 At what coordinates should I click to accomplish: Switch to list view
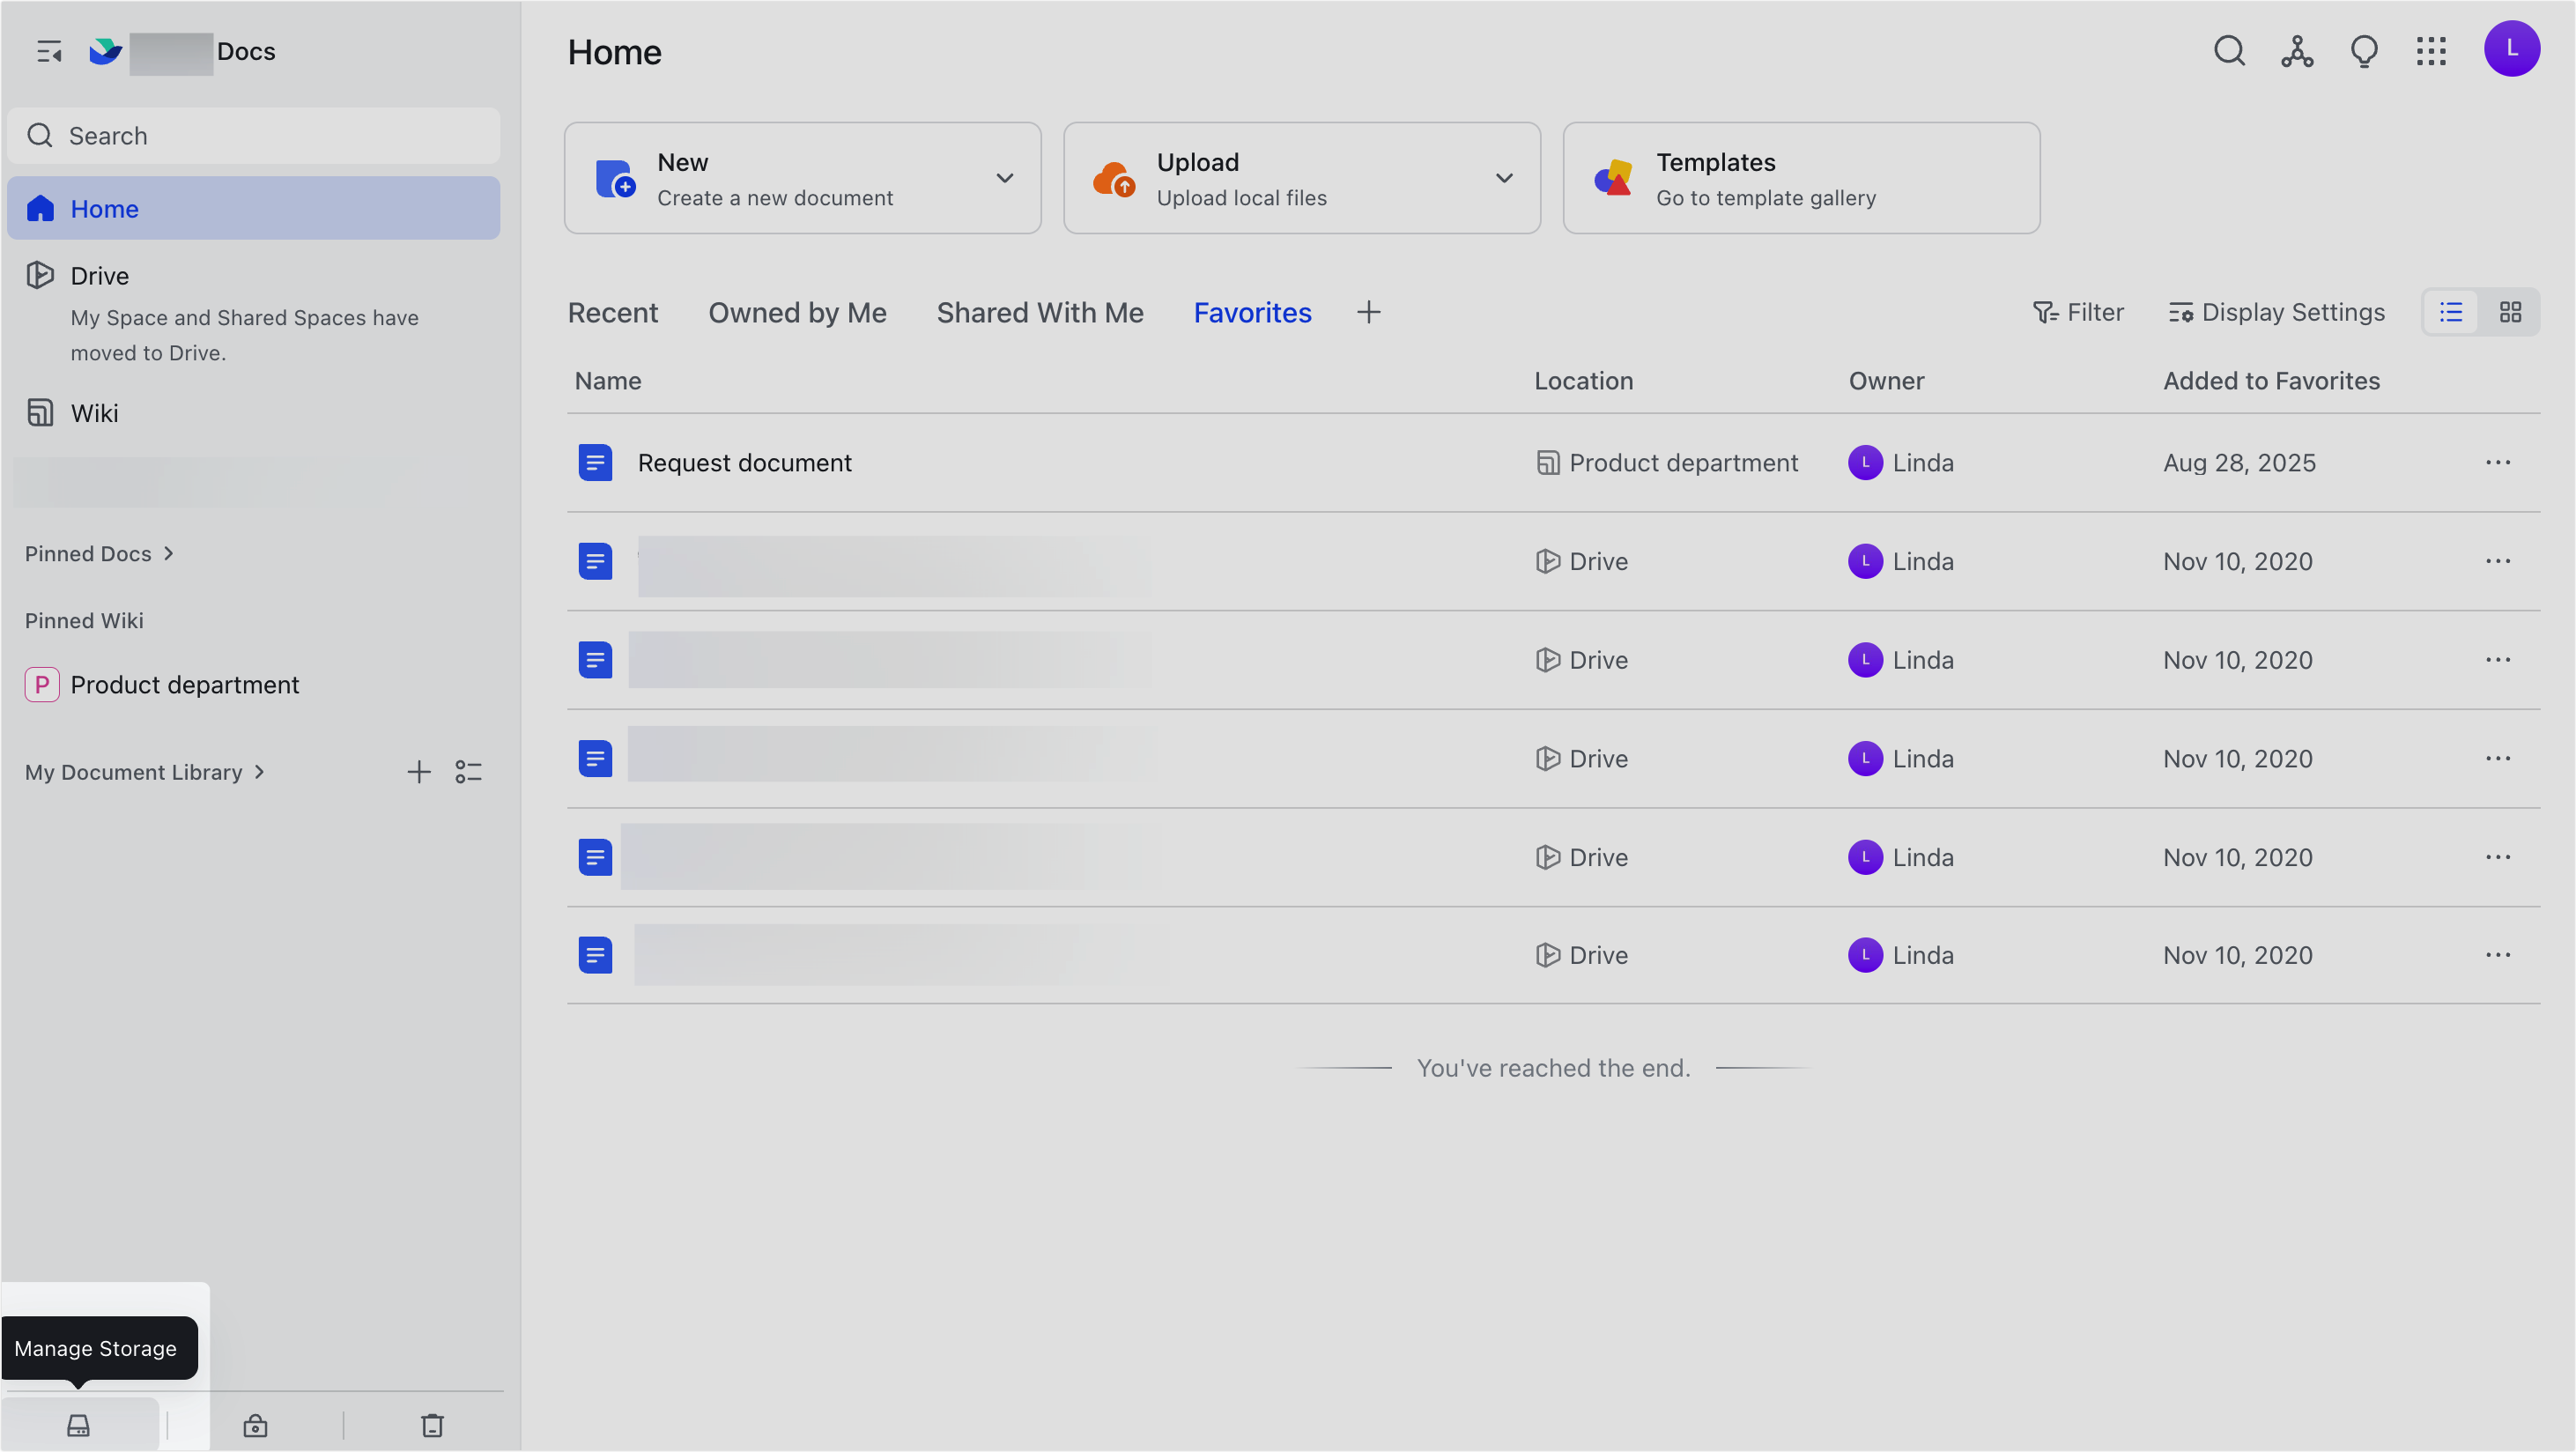[2450, 312]
